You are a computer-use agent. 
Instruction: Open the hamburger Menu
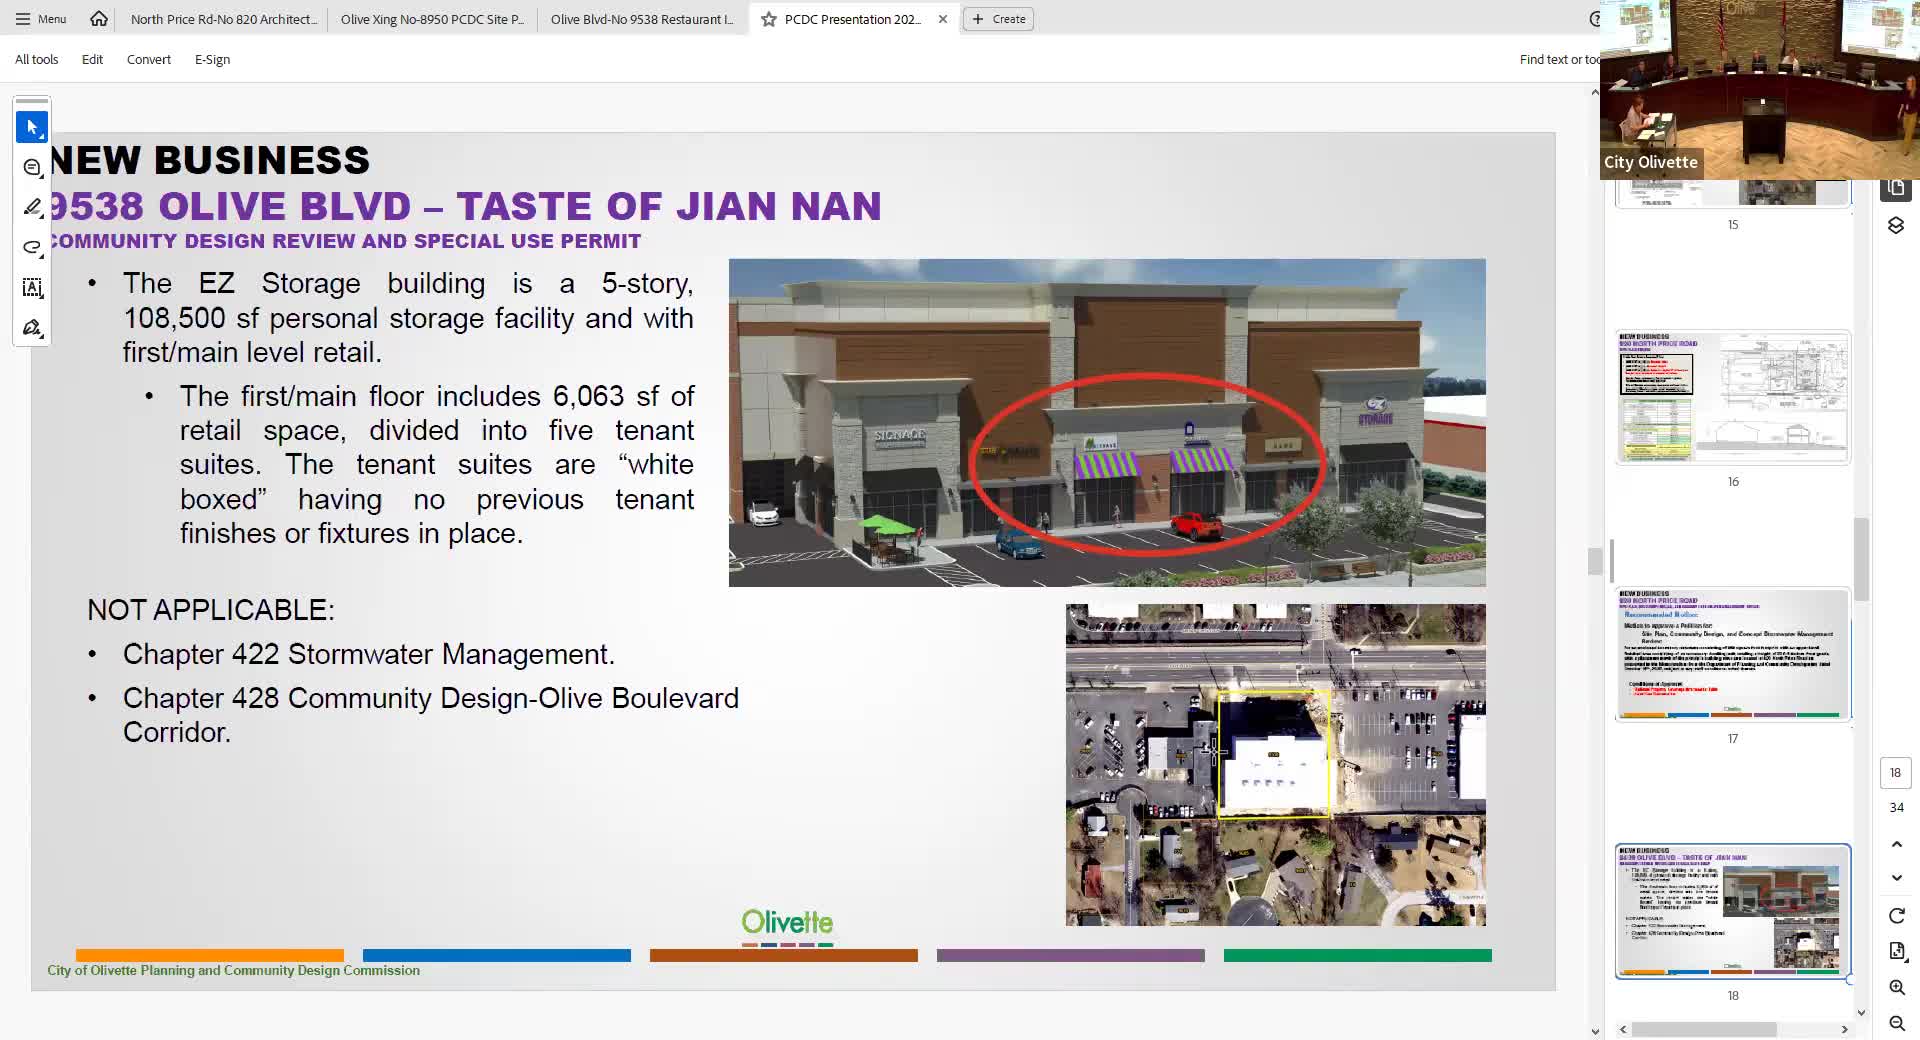[x=41, y=19]
